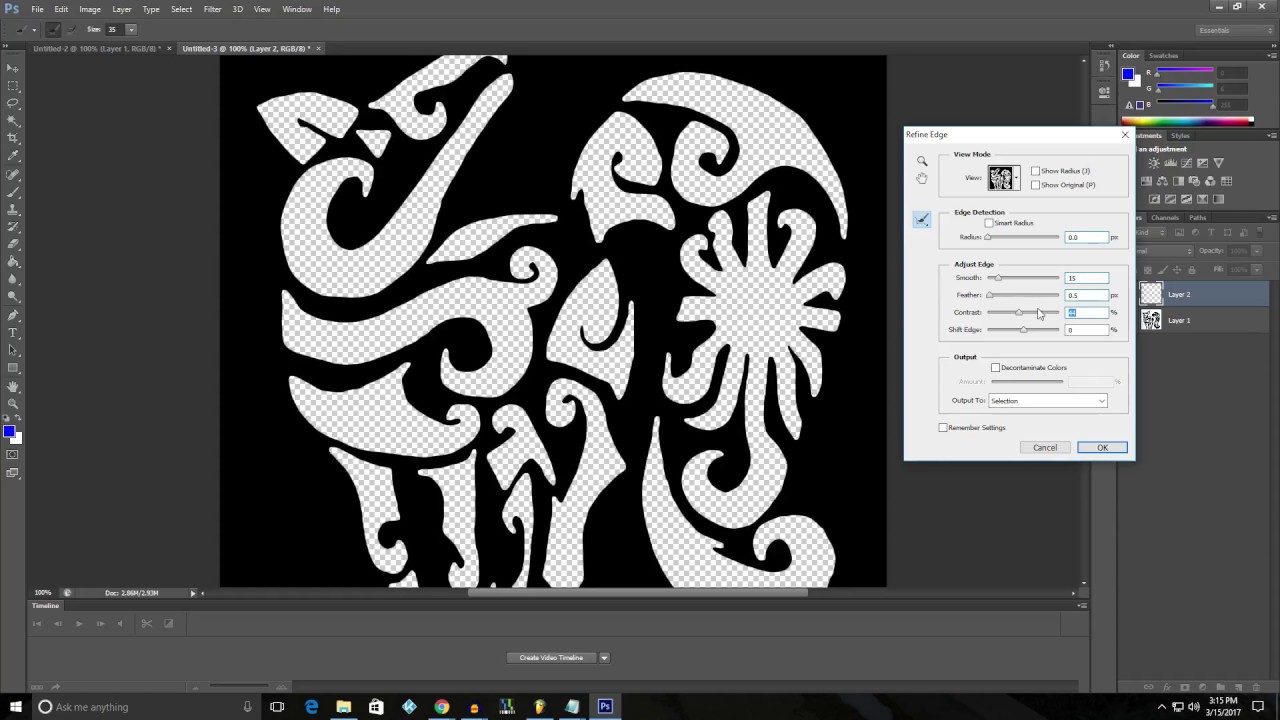Open Microsoft Edge from the taskbar
1280x720 pixels.
[311, 707]
